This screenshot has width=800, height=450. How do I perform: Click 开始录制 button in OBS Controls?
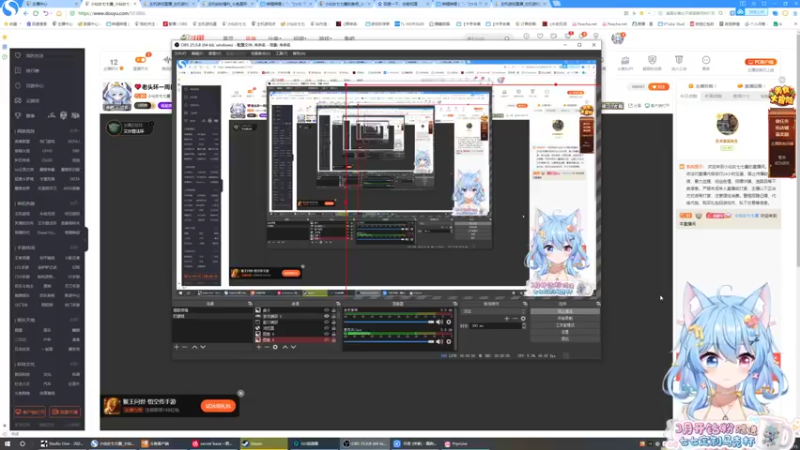click(565, 318)
